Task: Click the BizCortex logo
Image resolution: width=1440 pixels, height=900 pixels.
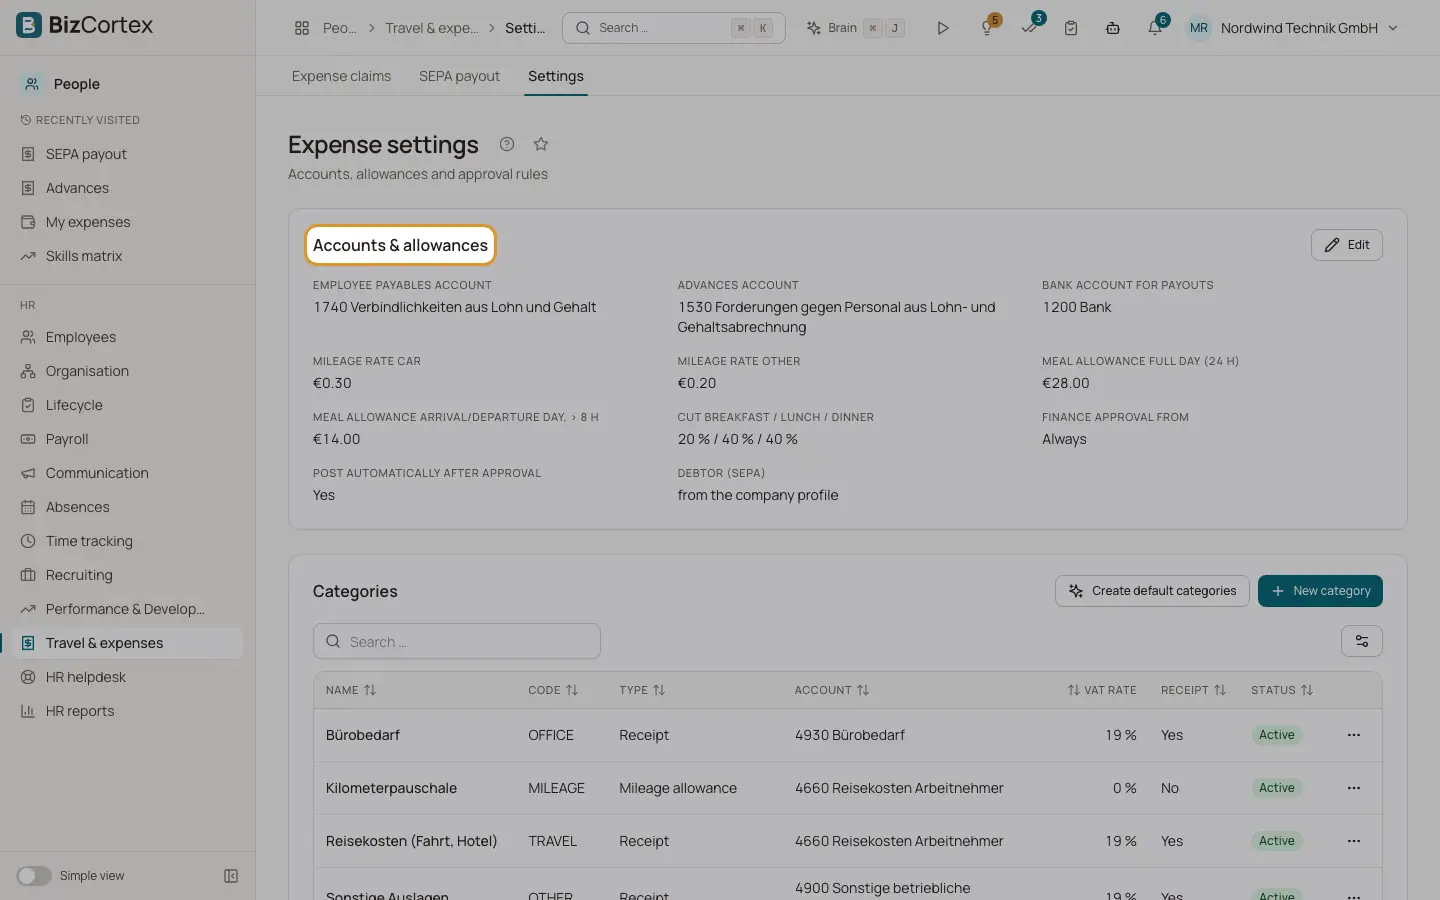Action: pyautogui.click(x=85, y=25)
